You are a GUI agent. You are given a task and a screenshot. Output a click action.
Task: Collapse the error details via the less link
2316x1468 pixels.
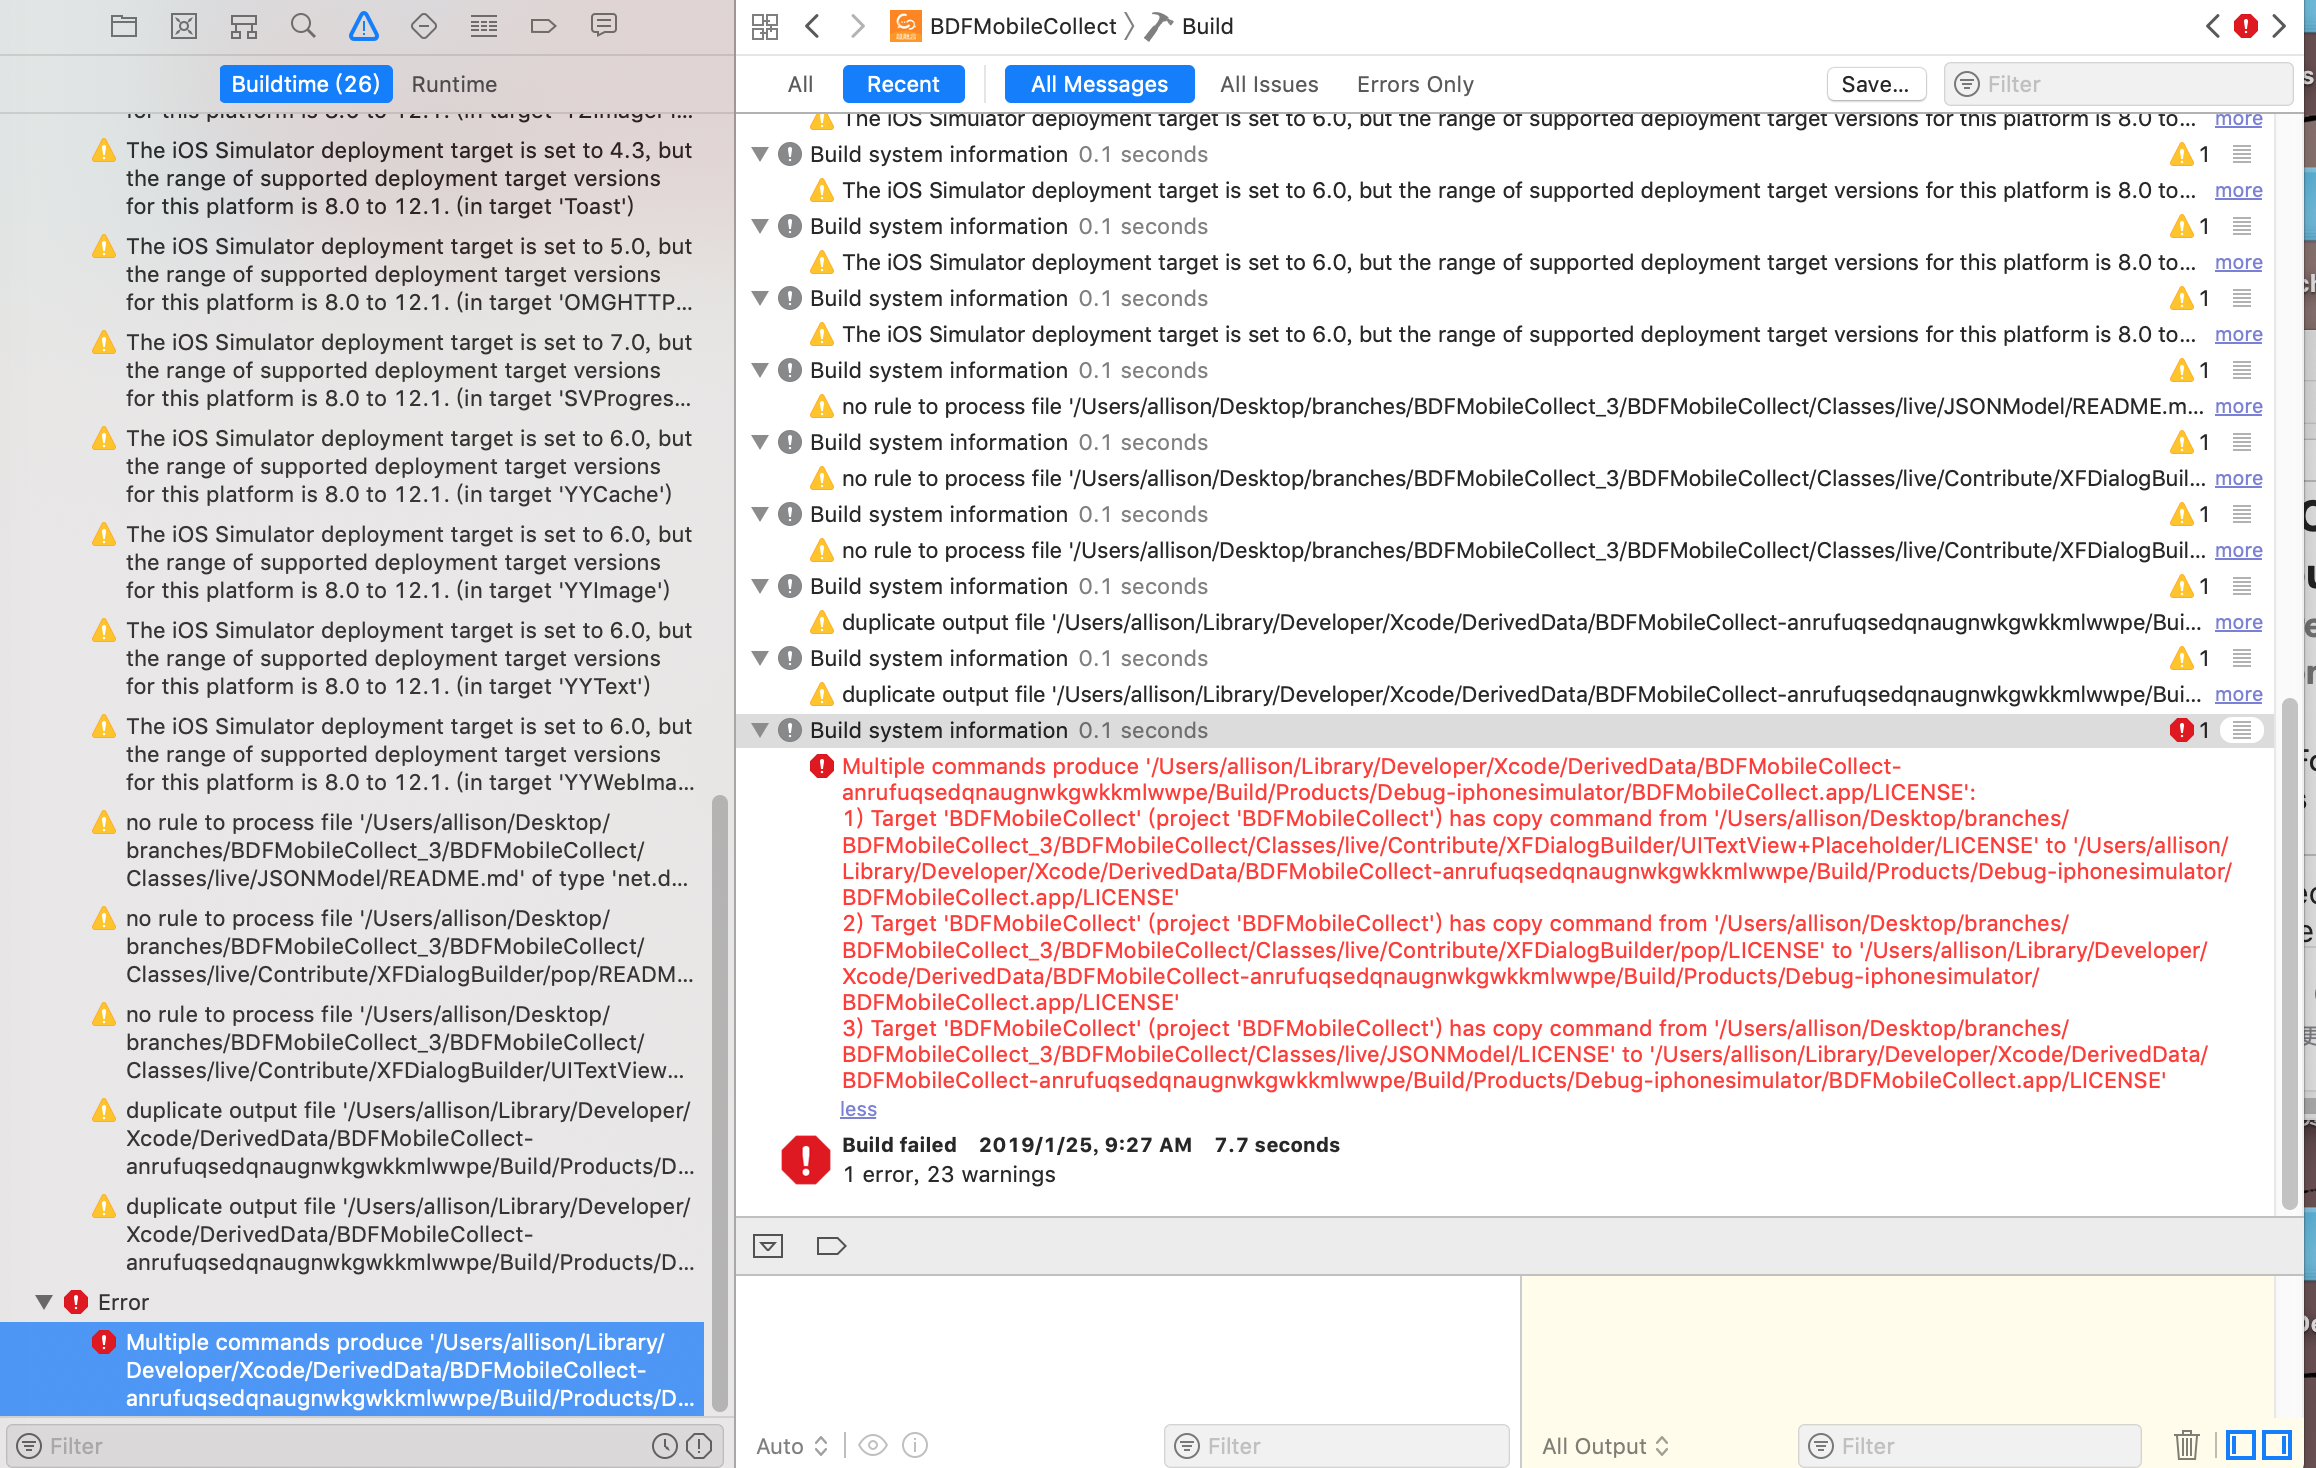(x=857, y=1108)
